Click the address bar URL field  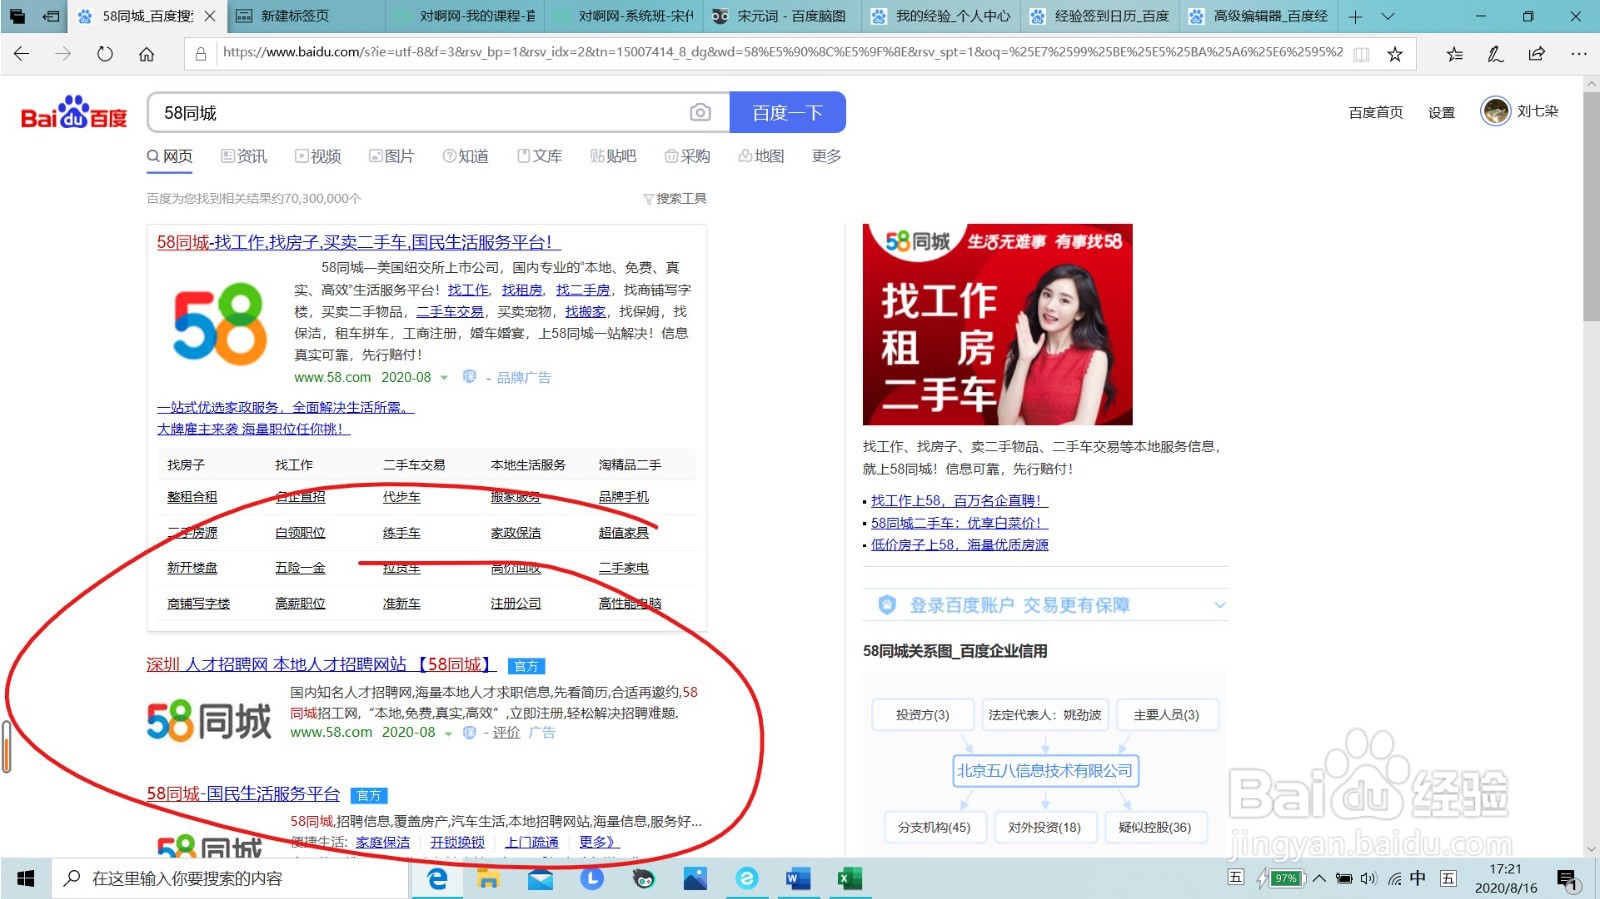tap(782, 53)
